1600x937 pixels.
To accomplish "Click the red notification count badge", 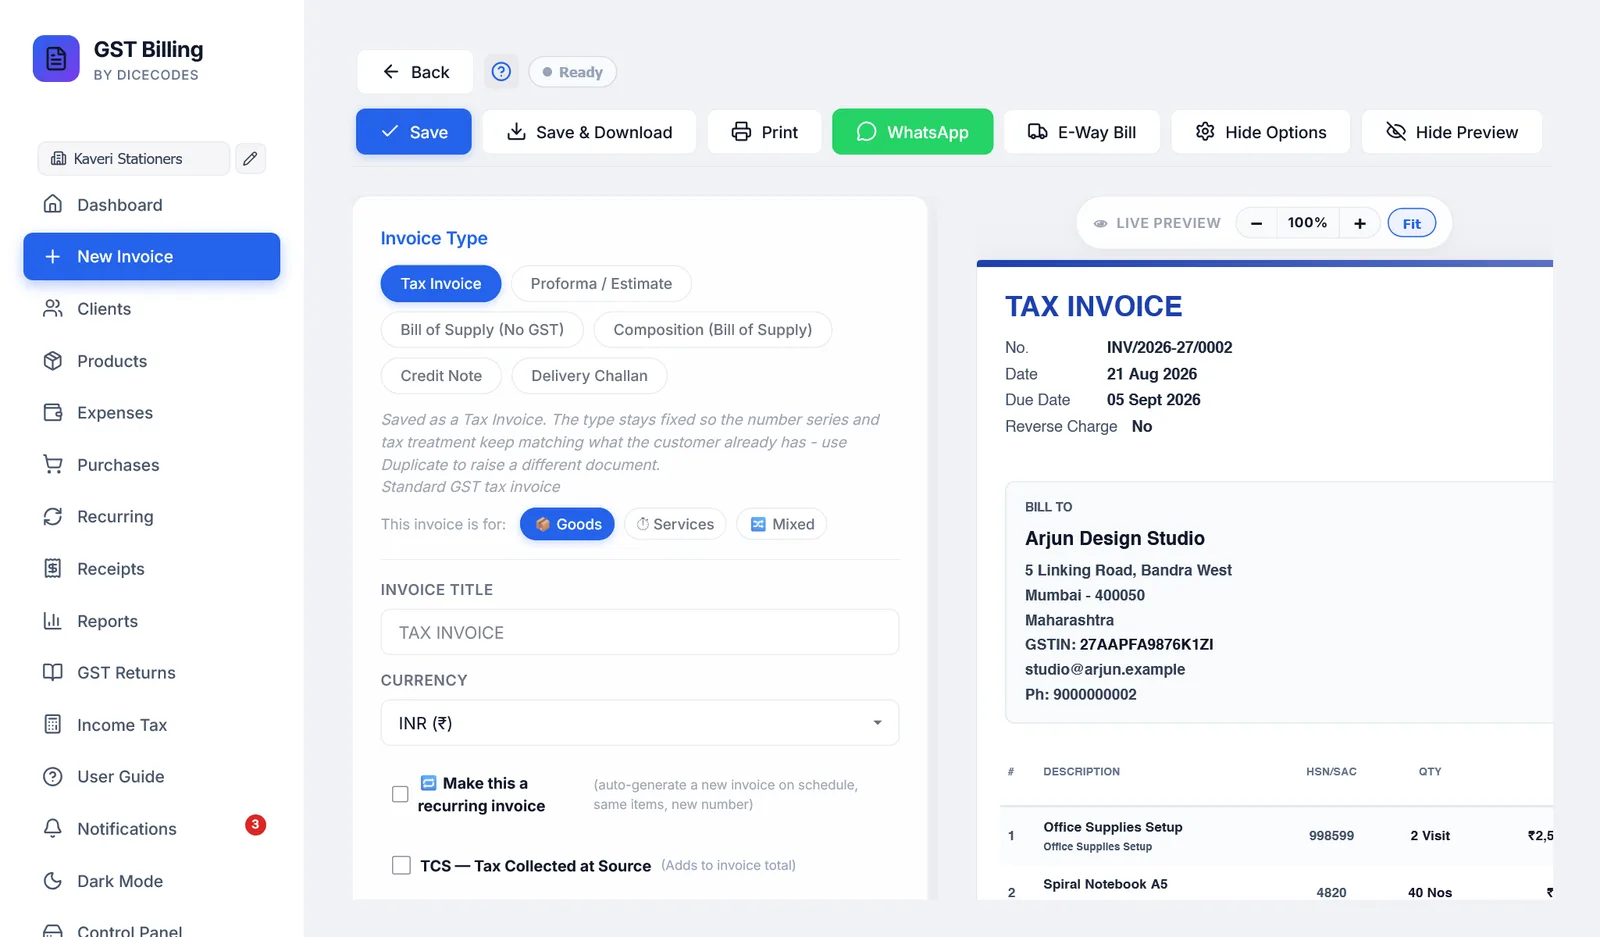I will (x=256, y=825).
